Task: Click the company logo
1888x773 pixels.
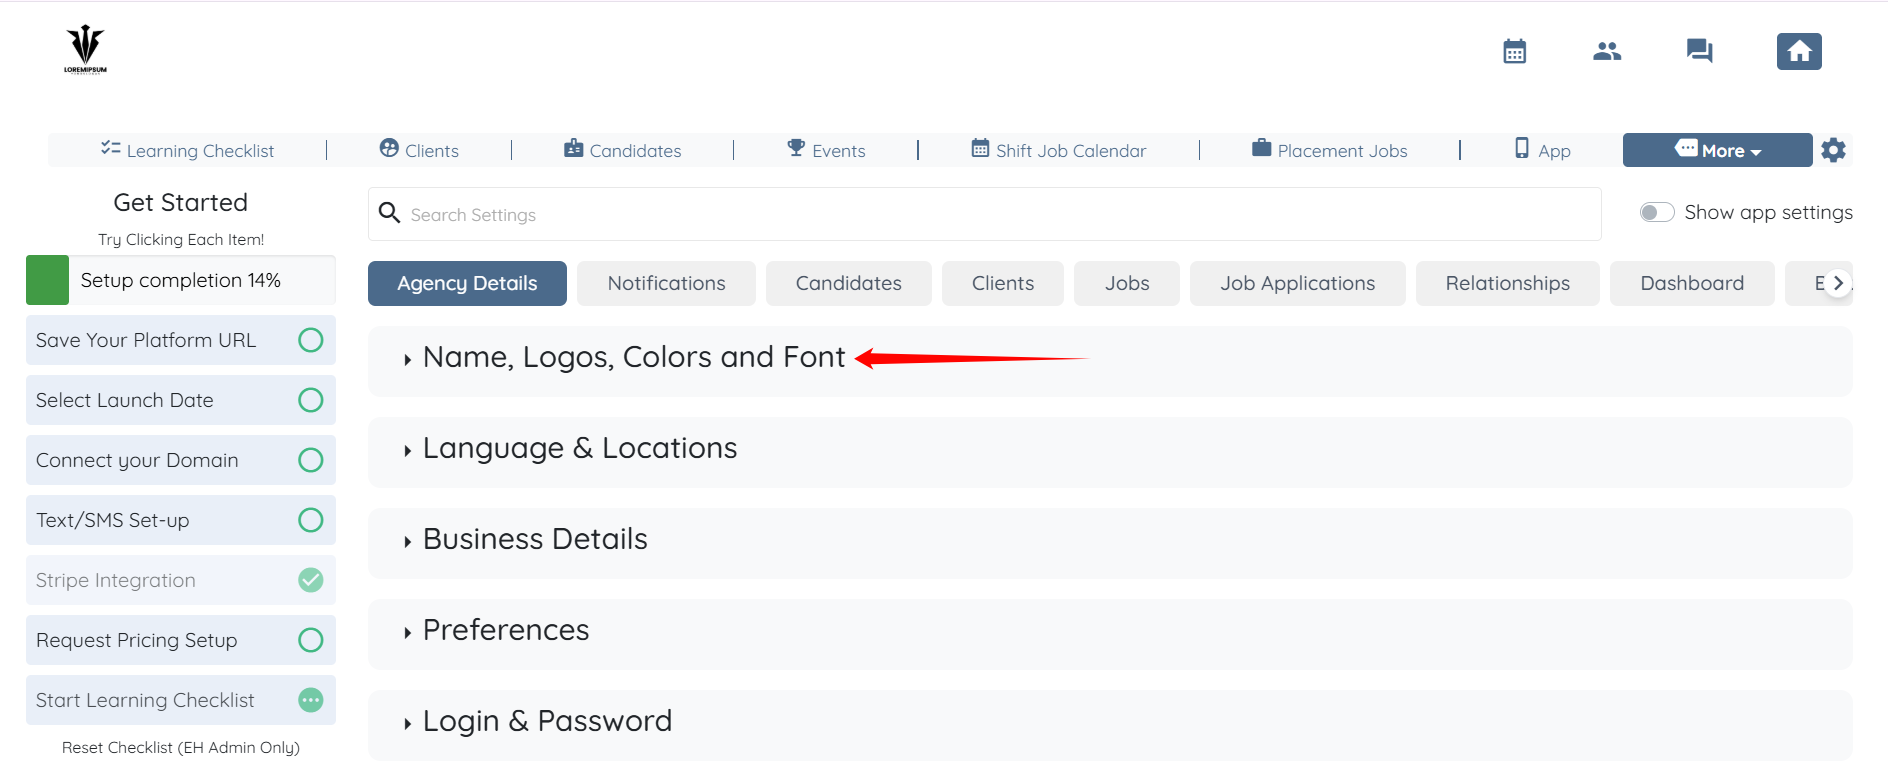Action: (85, 49)
